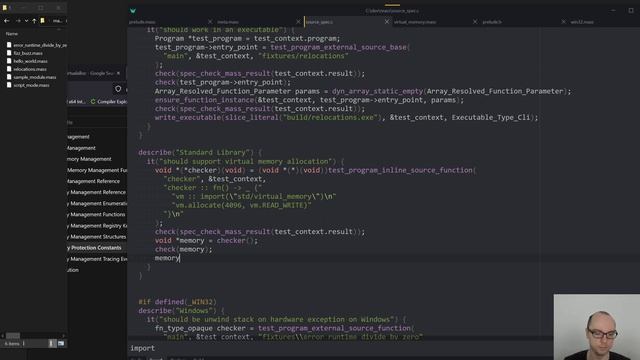Go up one folder in File Explorer
This screenshot has width=640, height=360.
click(x=34, y=20)
